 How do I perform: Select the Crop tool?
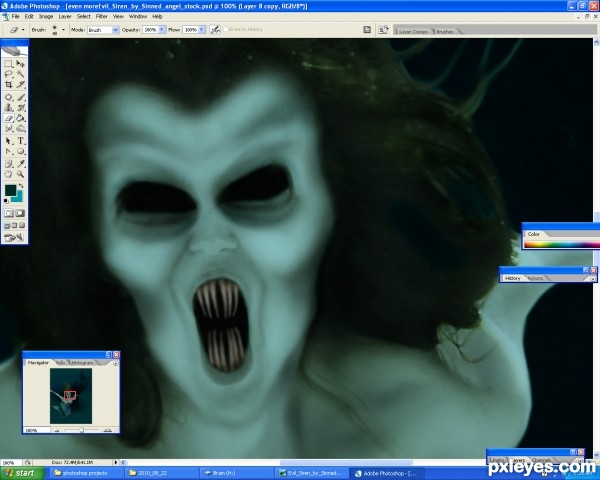click(8, 84)
